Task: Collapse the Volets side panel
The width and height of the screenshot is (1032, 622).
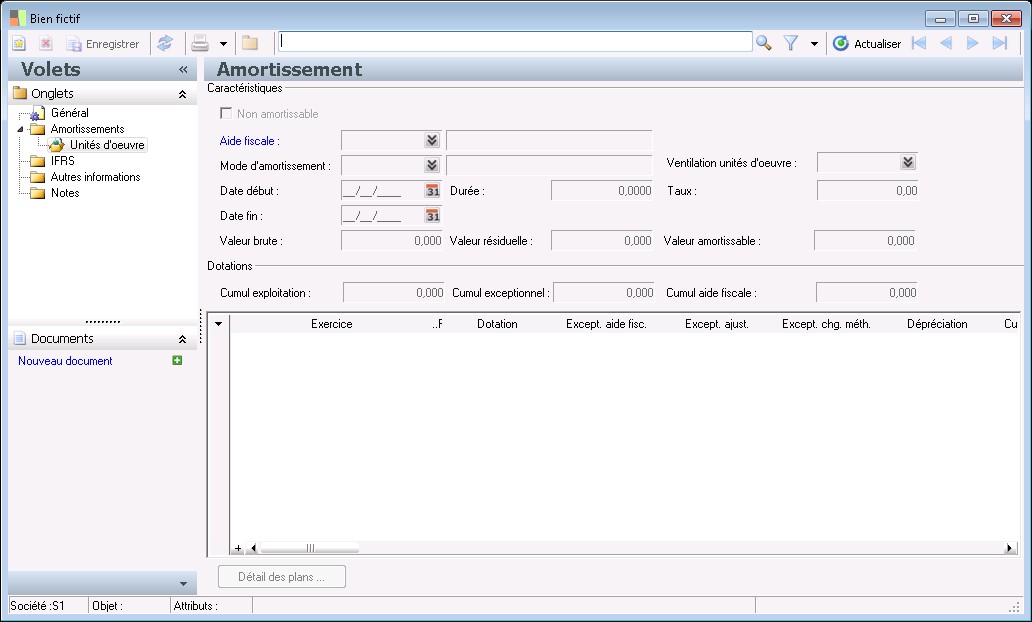Action: tap(183, 70)
